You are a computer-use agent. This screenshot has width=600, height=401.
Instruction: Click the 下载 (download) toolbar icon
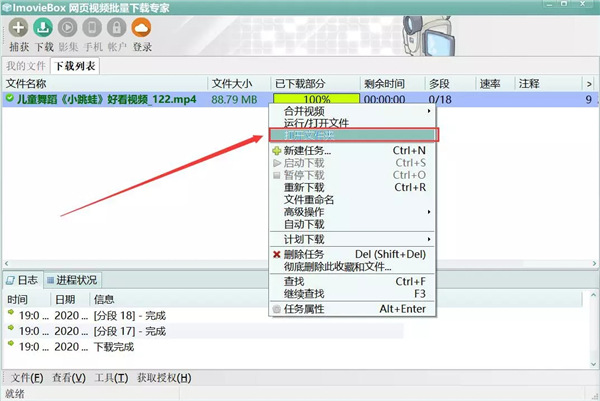point(44,28)
